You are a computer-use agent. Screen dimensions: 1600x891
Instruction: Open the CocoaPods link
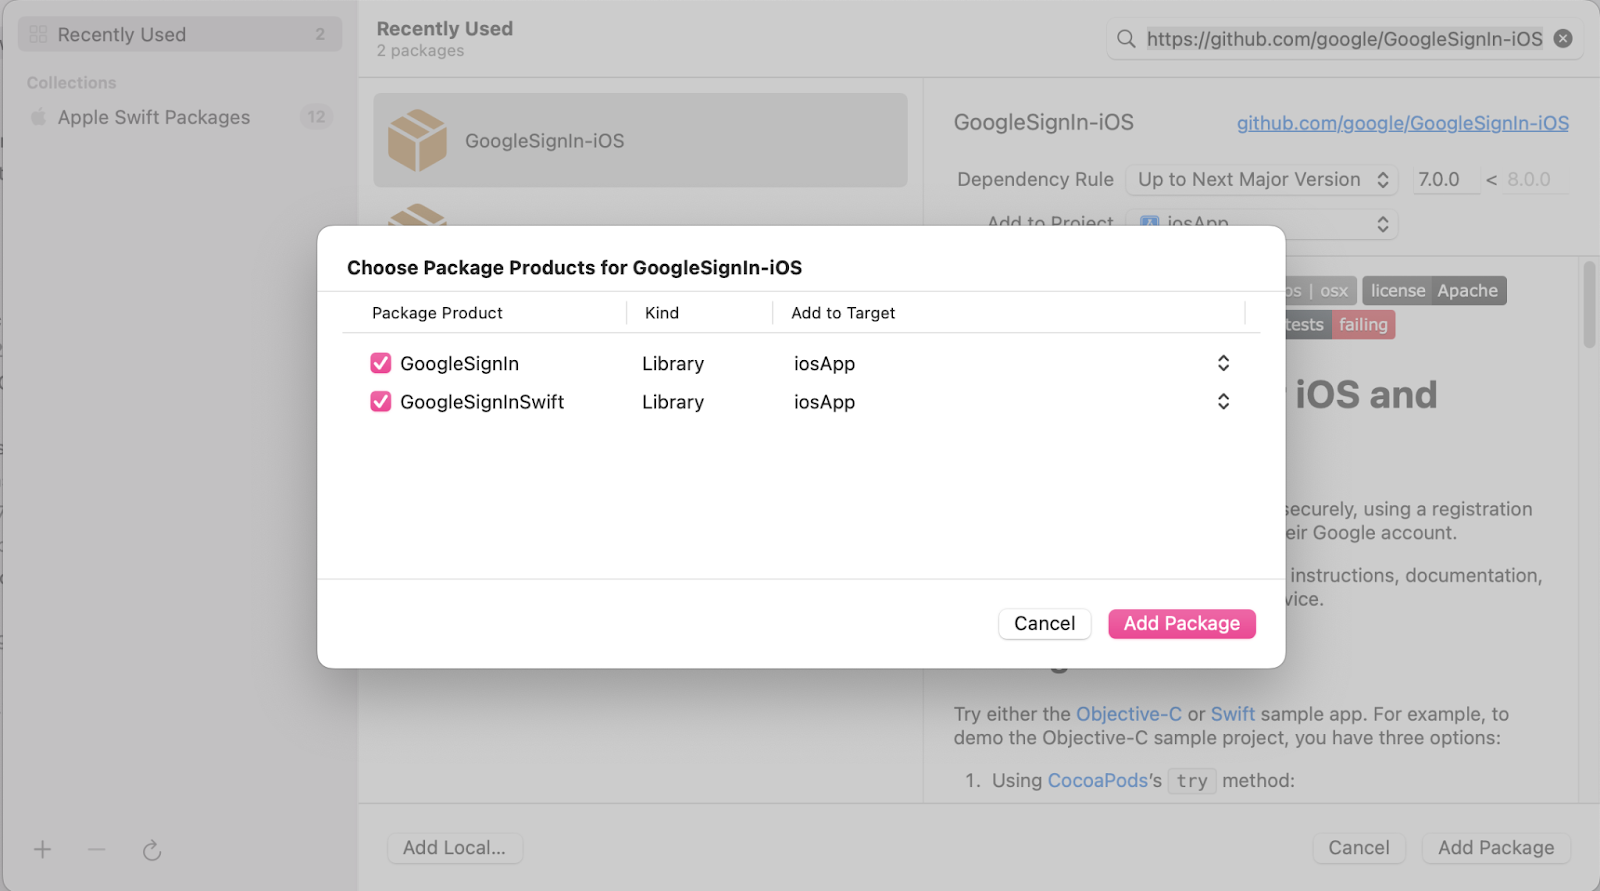pyautogui.click(x=1097, y=780)
